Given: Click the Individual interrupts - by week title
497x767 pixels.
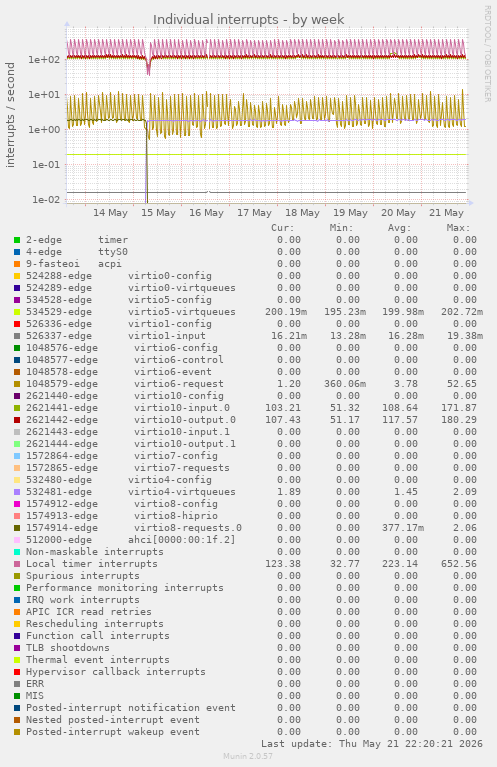Looking at the screenshot, I should (248, 20).
